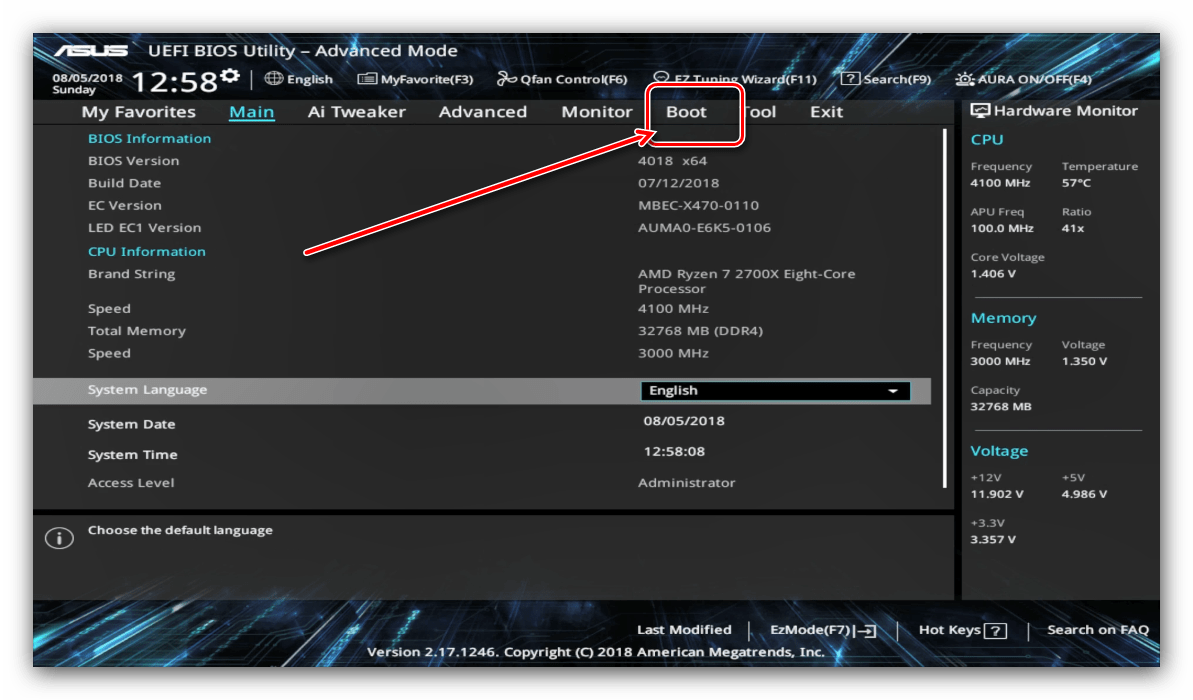The width and height of the screenshot is (1193, 700).
Task: Launch Qfan Control(F6)
Action: (x=562, y=79)
